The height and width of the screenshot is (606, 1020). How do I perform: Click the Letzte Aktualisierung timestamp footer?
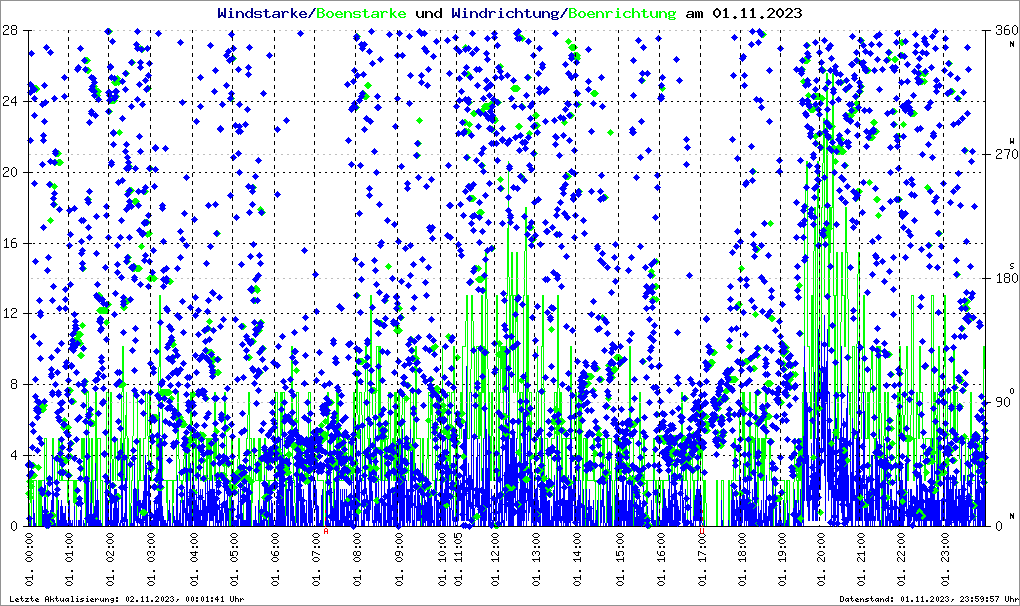[127, 599]
